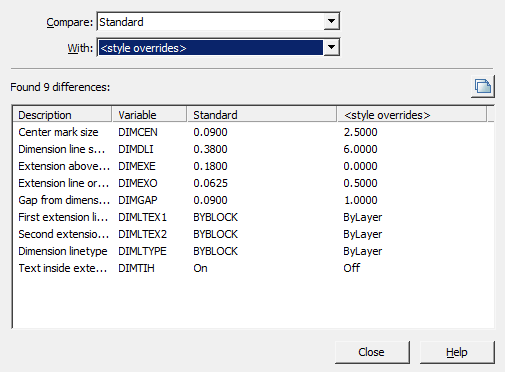Copy differences to clipboard icon
Viewport: 505px width, 372px height.
pyautogui.click(x=483, y=87)
